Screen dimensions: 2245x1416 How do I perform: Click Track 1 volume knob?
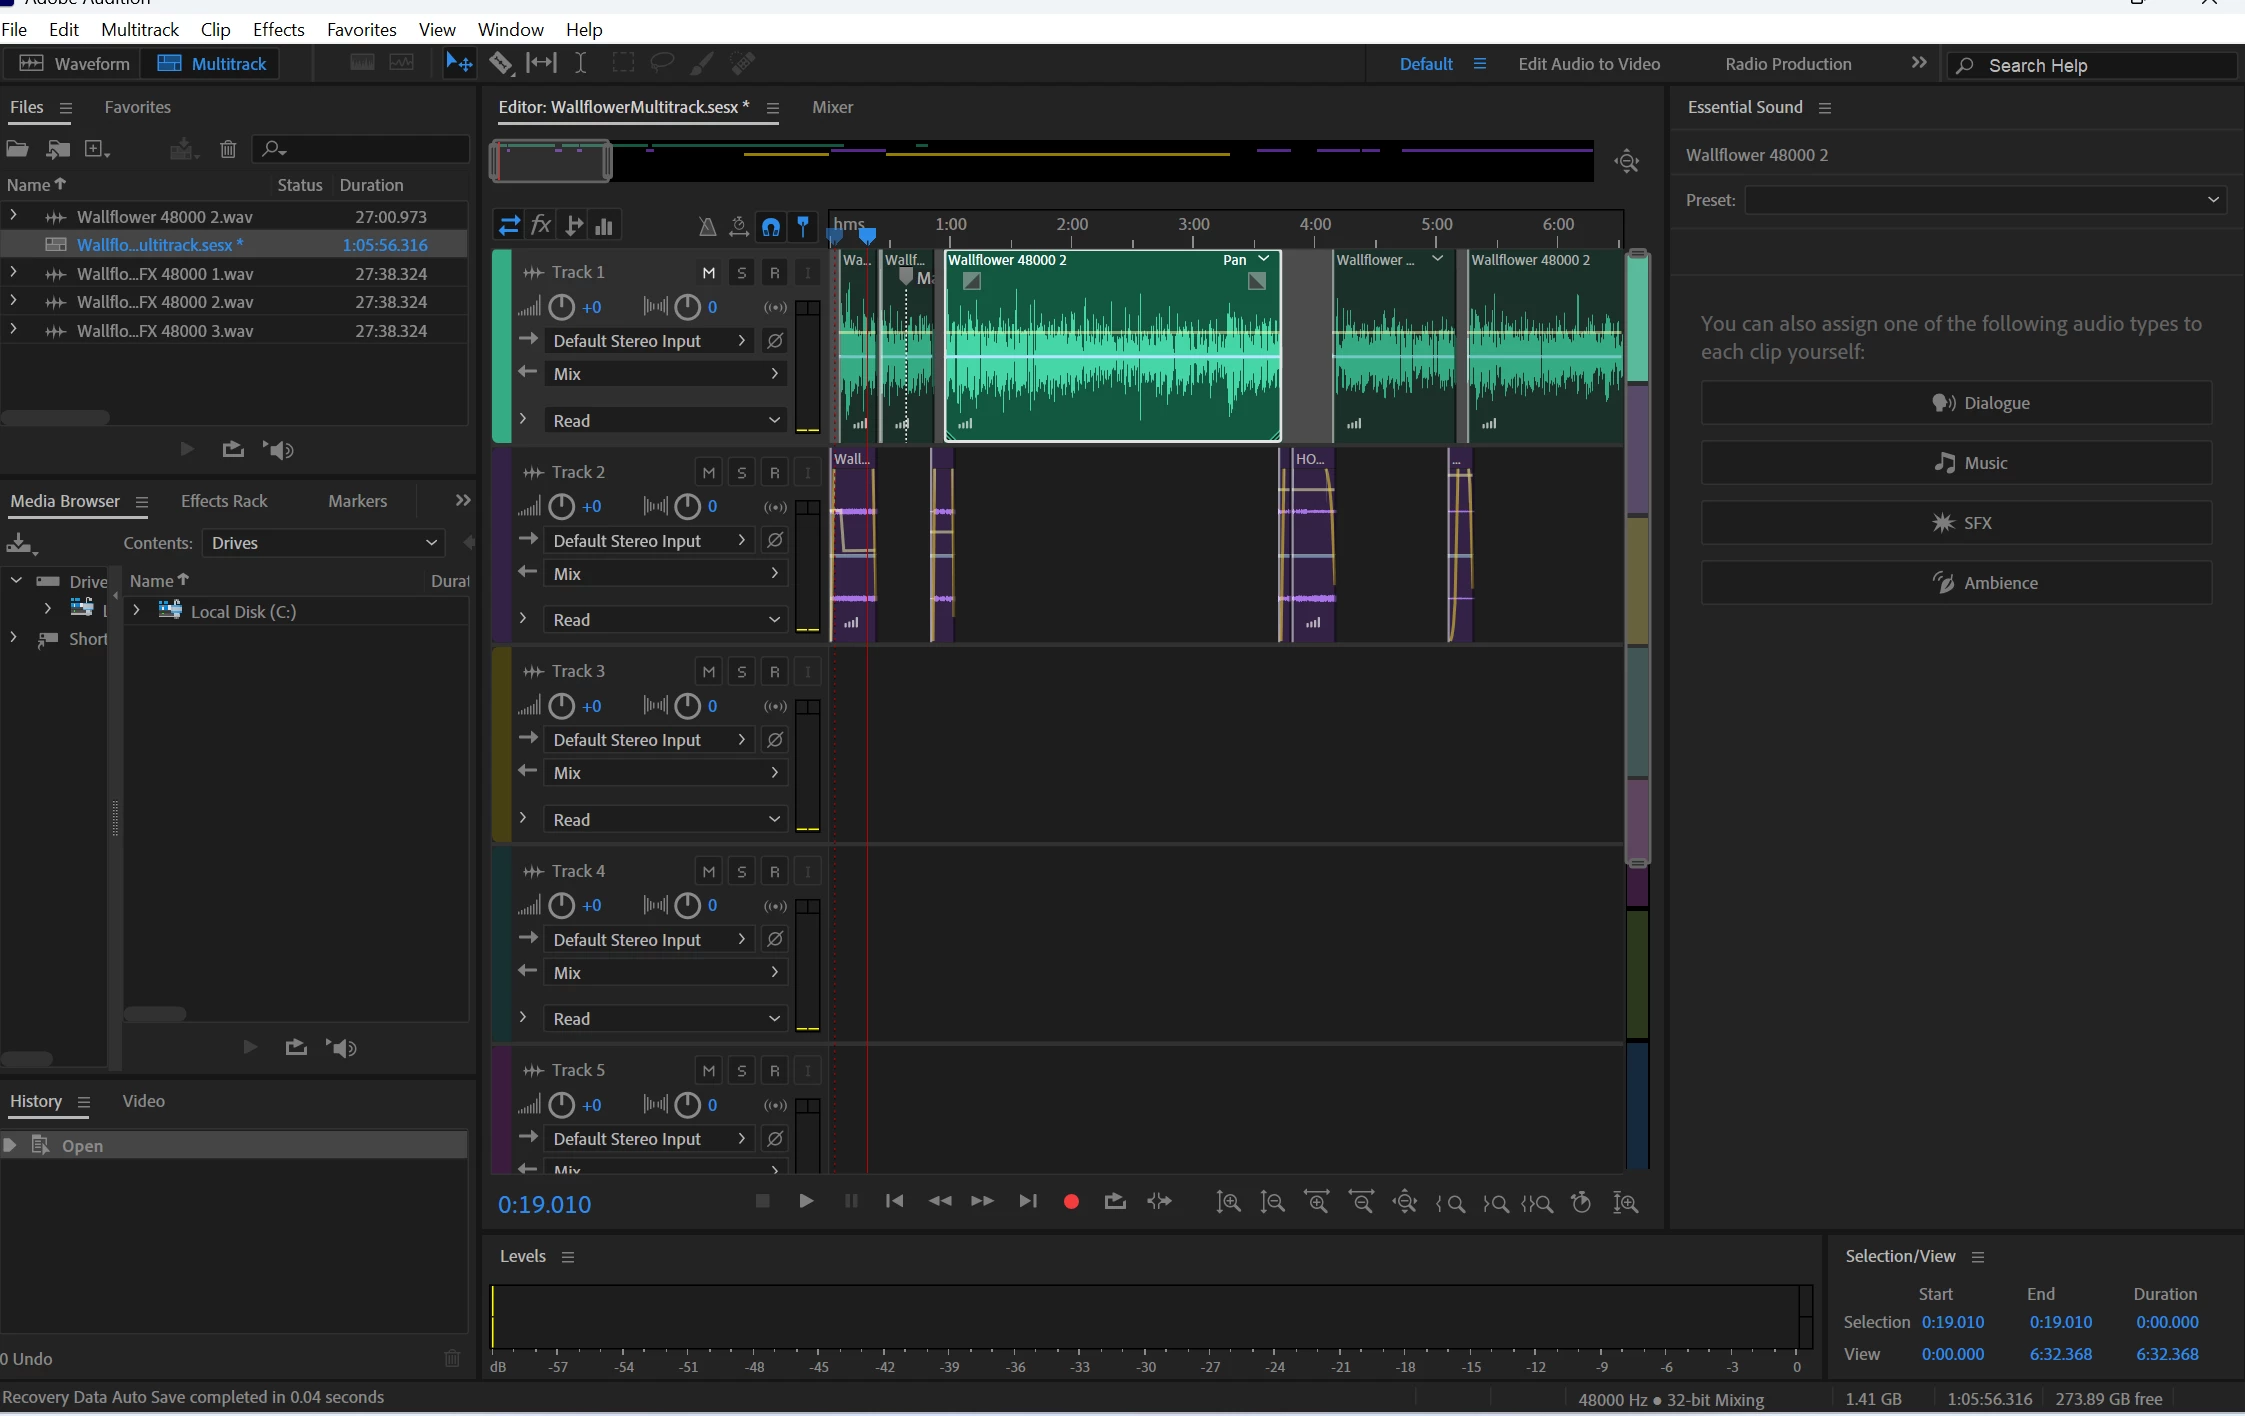pos(562,307)
